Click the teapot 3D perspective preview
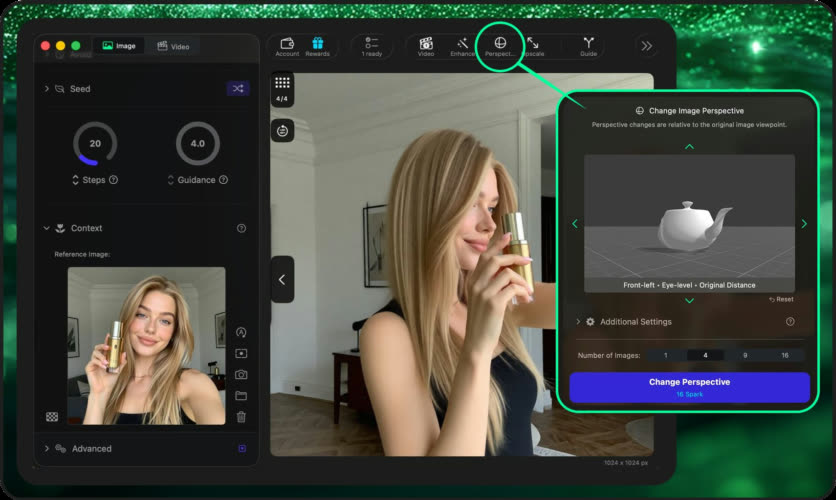 click(689, 223)
